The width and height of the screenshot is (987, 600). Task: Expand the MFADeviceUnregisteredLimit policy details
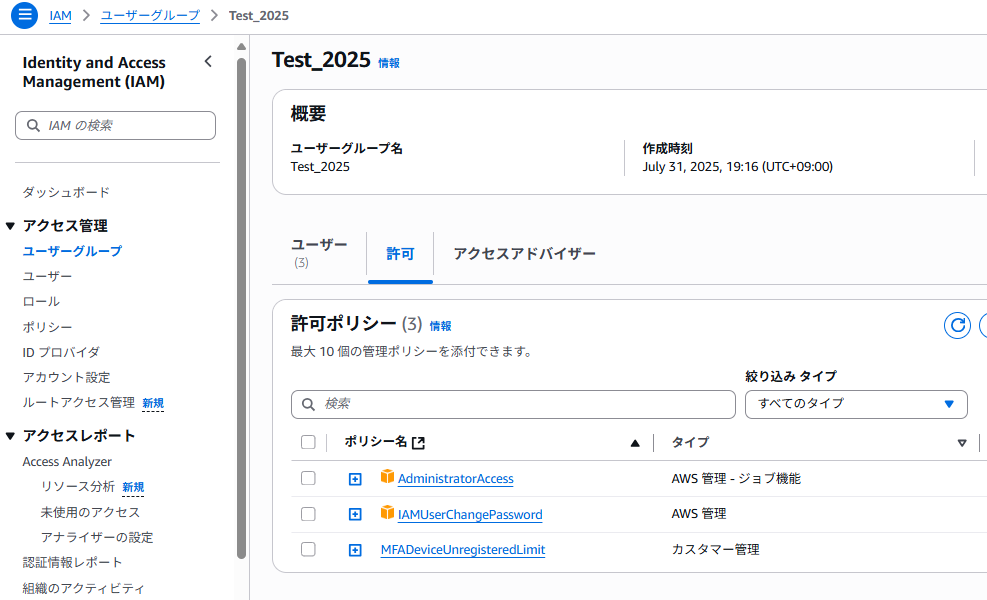[x=355, y=550]
